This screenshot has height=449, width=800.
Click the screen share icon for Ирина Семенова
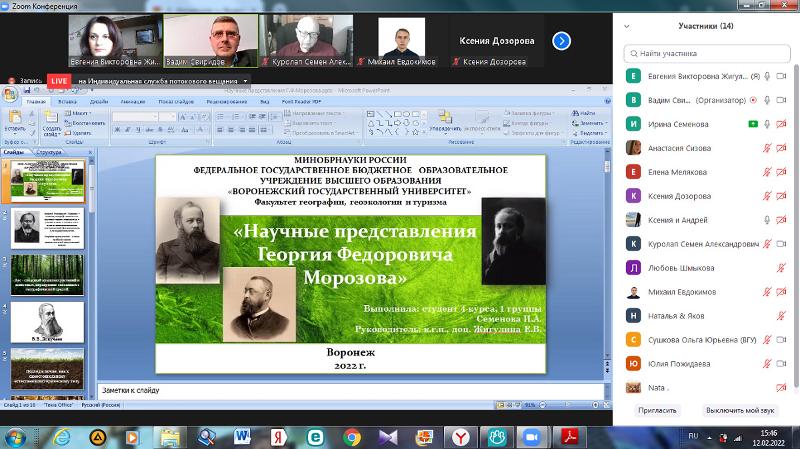click(x=752, y=124)
